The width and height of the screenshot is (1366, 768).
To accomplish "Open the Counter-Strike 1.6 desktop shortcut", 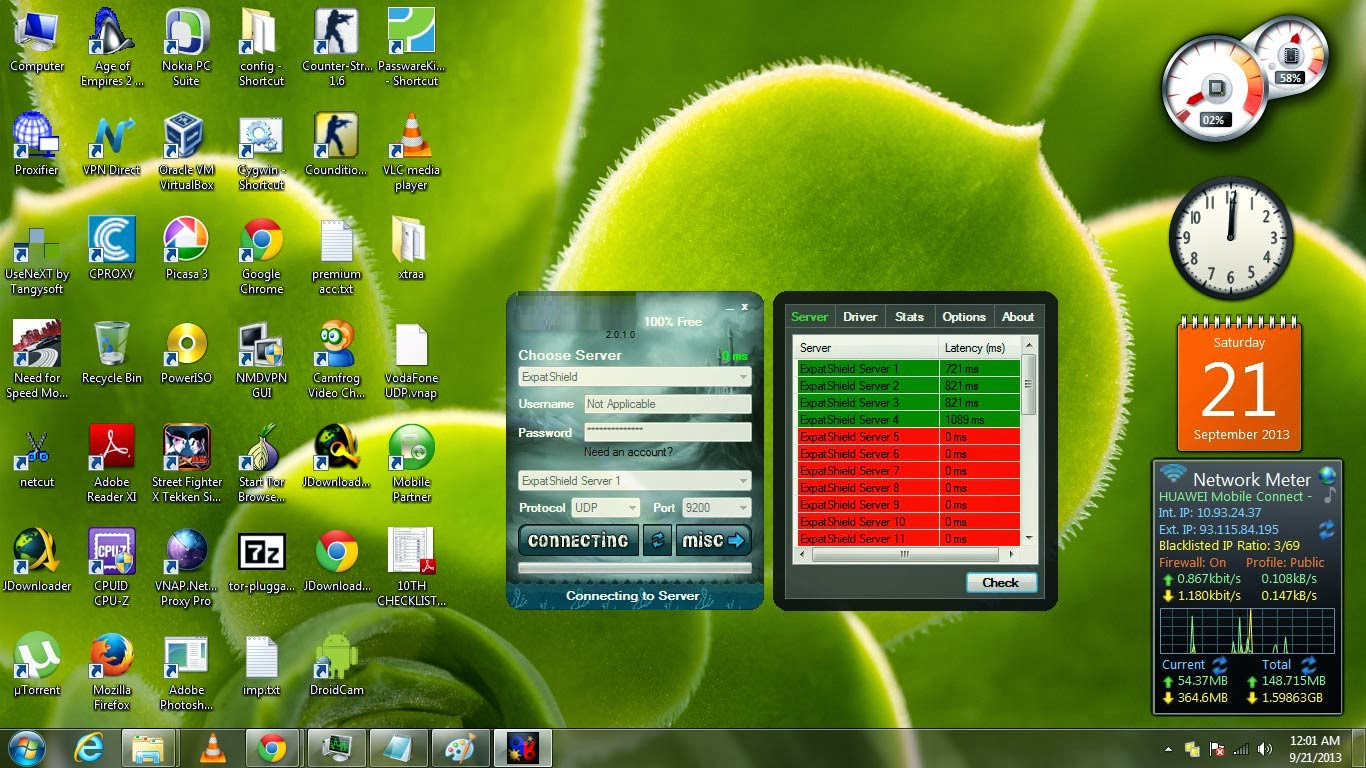I will click(x=336, y=47).
